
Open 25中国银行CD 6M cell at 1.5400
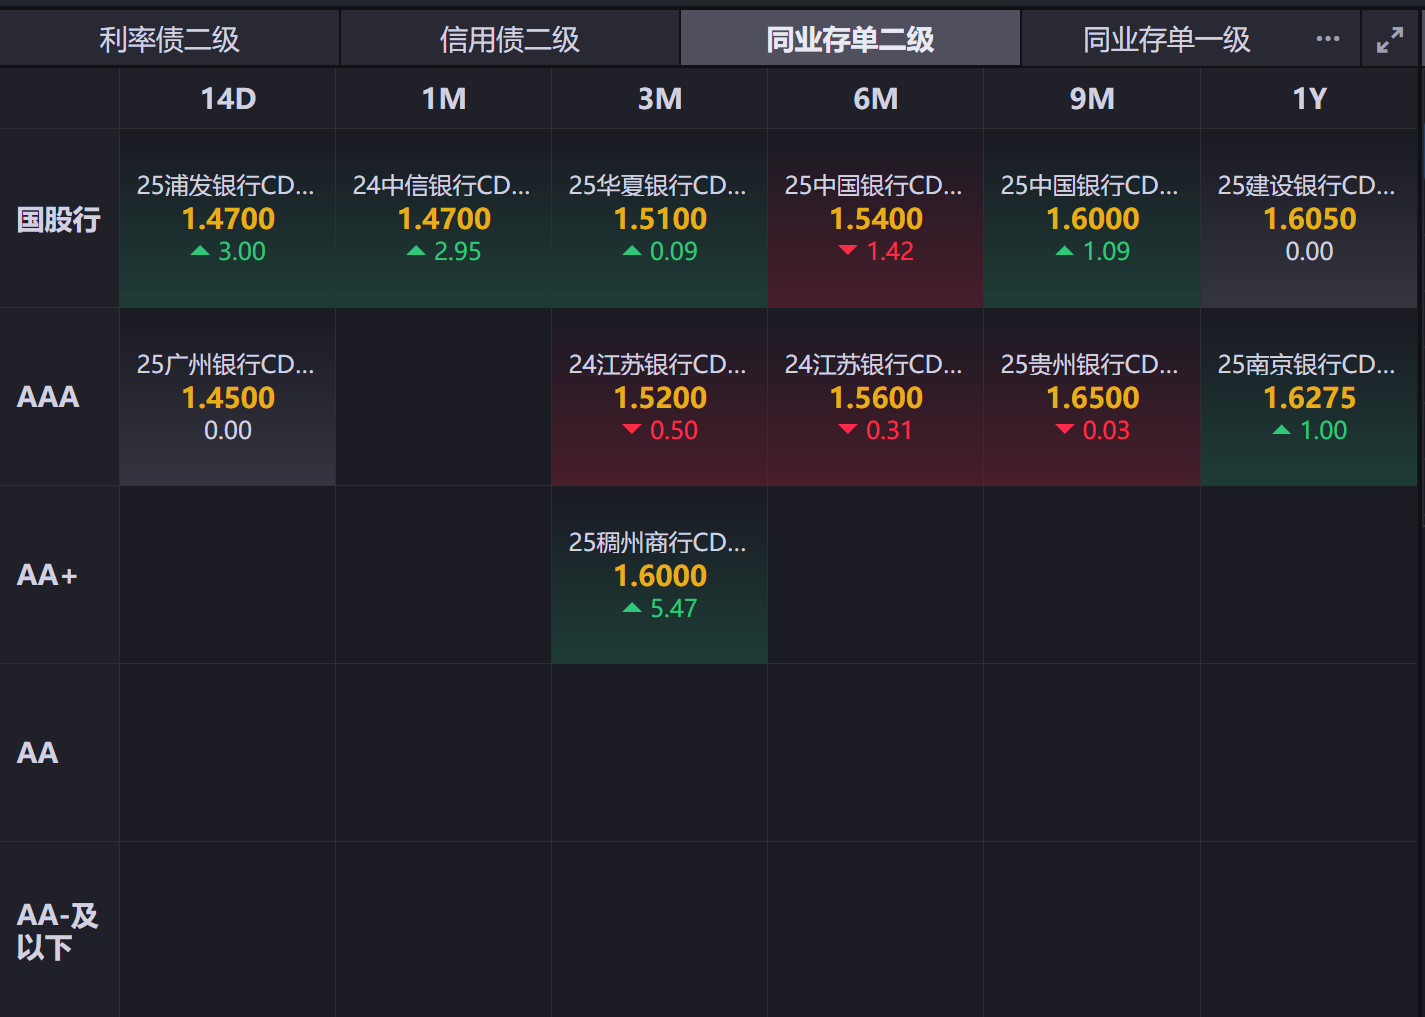click(x=876, y=218)
